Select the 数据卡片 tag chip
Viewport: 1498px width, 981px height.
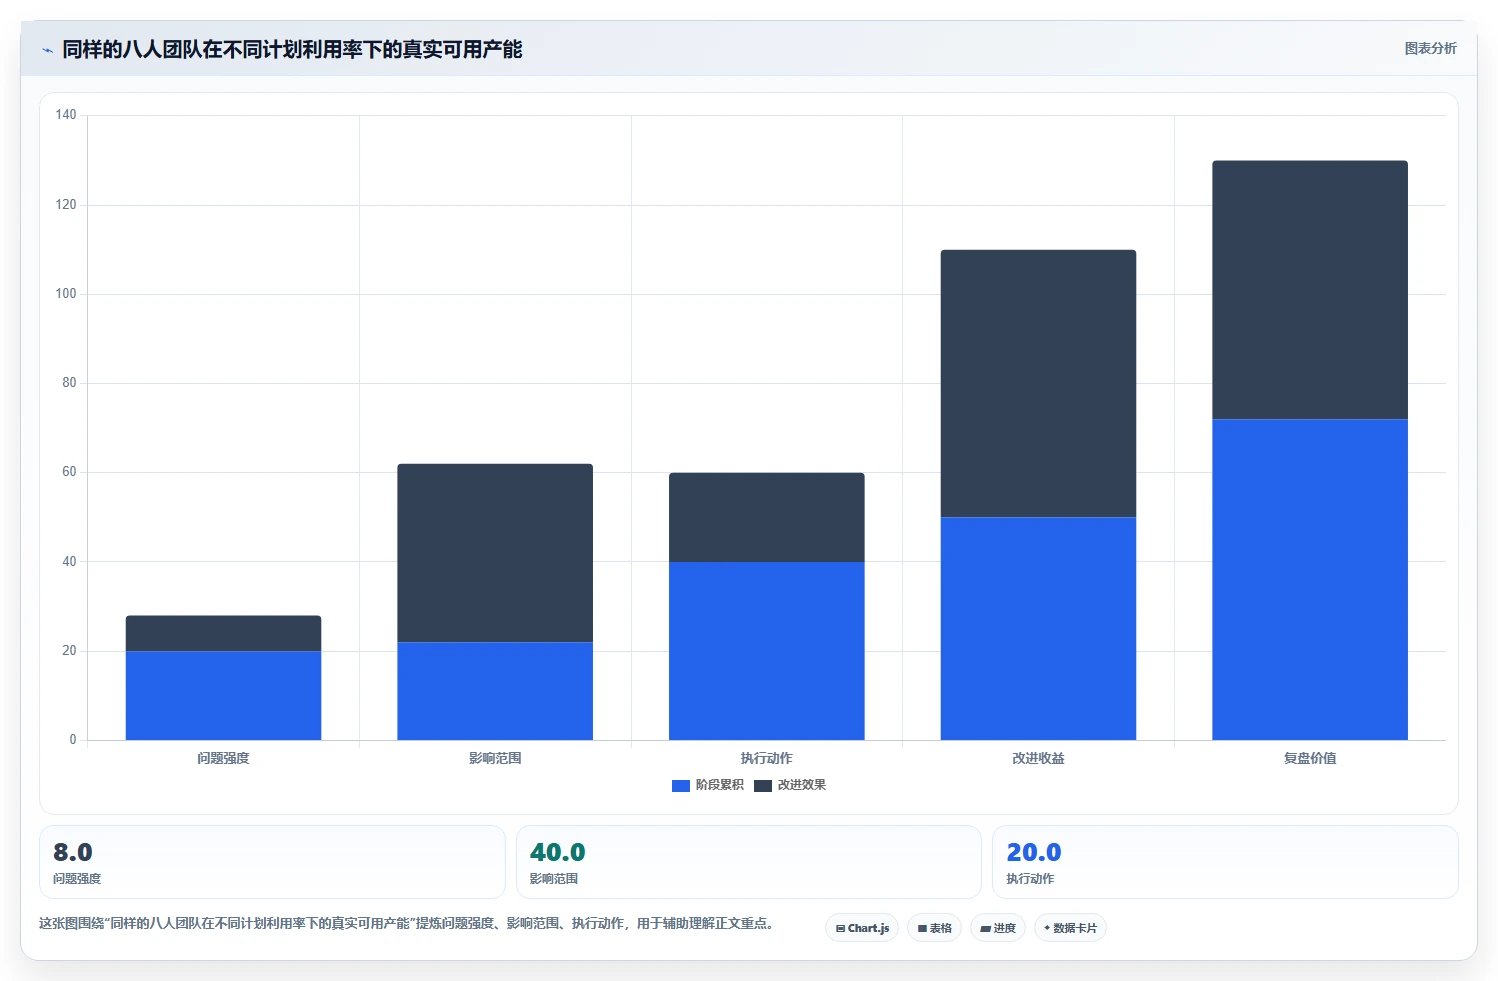point(1070,928)
